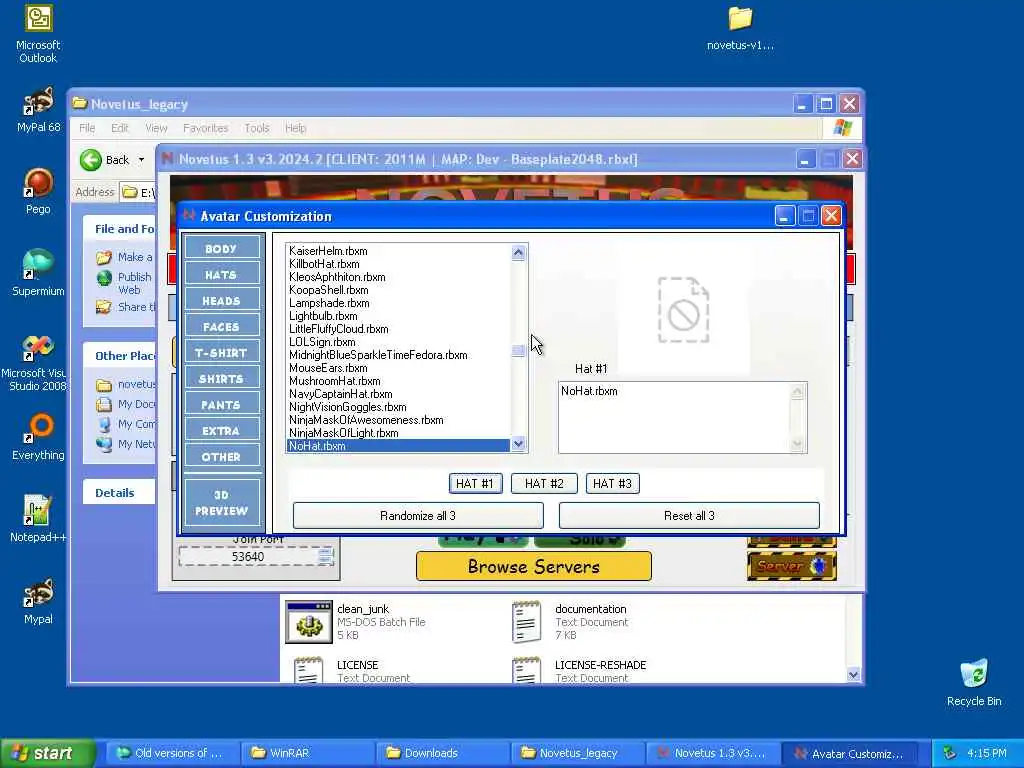Switch to the EXTRA section
This screenshot has width=1024, height=768.
221,431
